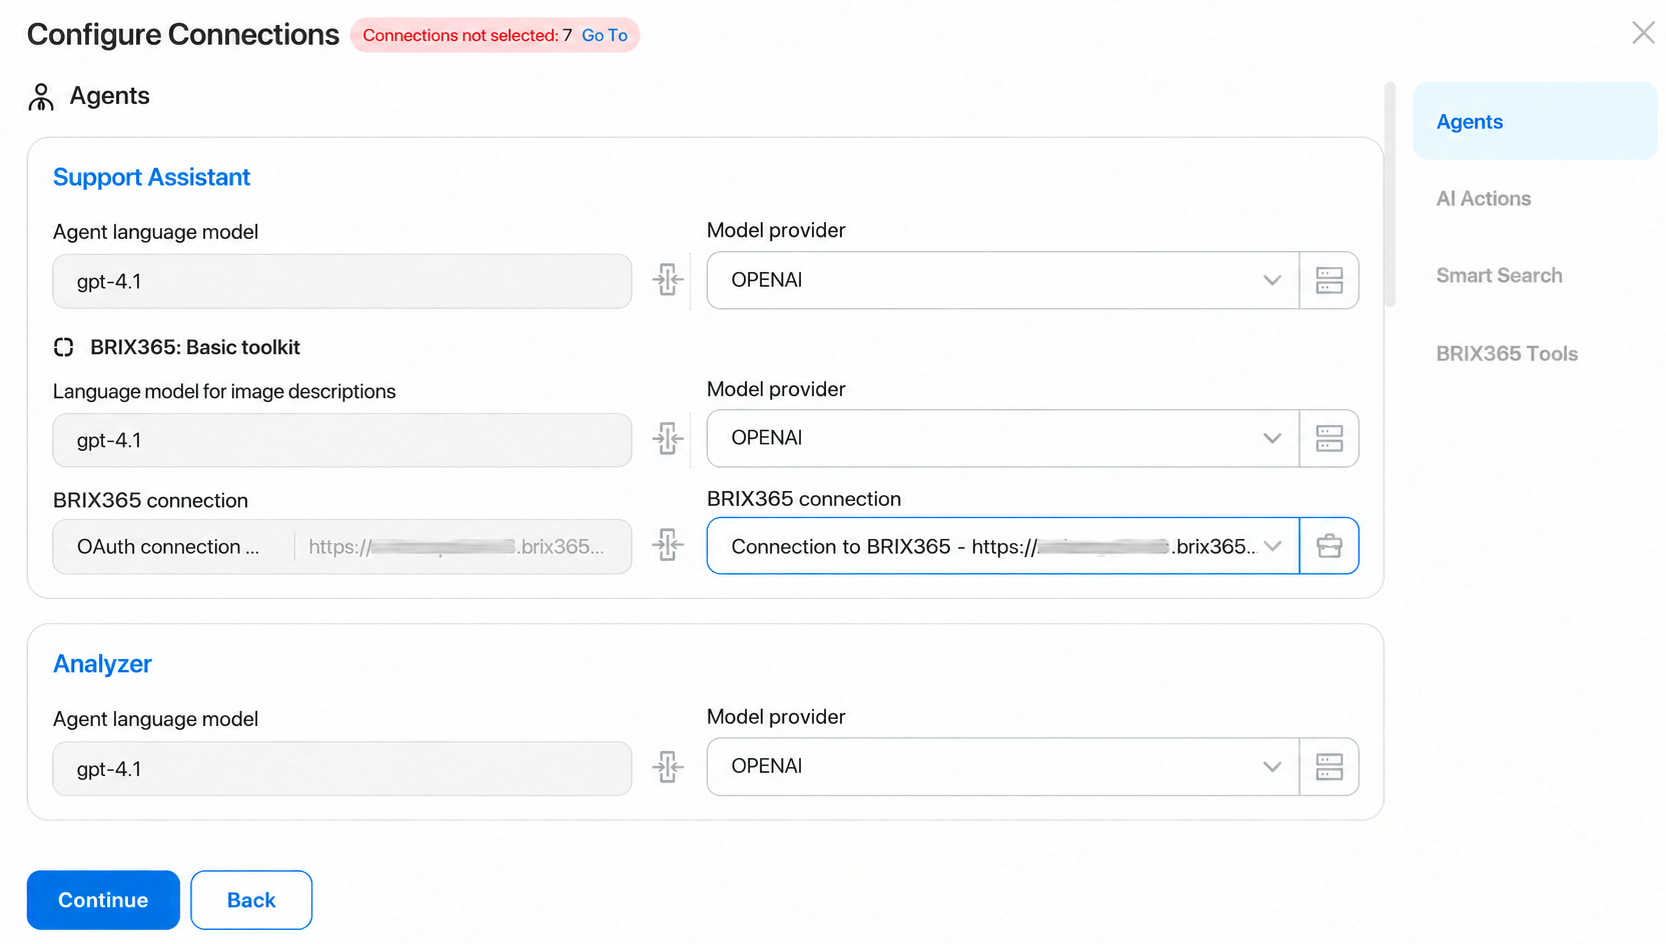Viewport: 1666px width, 944px height.
Task: Click mapping icon beside Analyzer agent model
Action: pyautogui.click(x=668, y=767)
